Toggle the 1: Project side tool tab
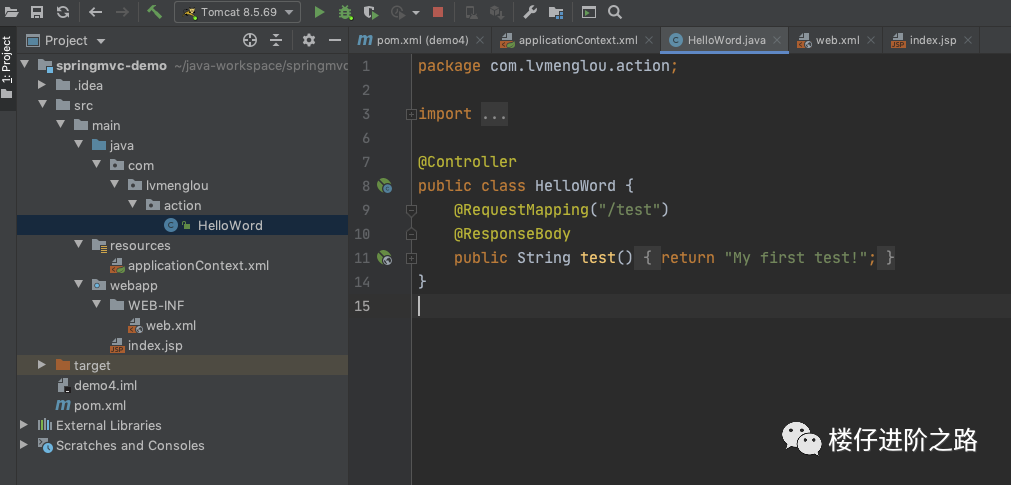The image size is (1011, 485). (x=7, y=68)
